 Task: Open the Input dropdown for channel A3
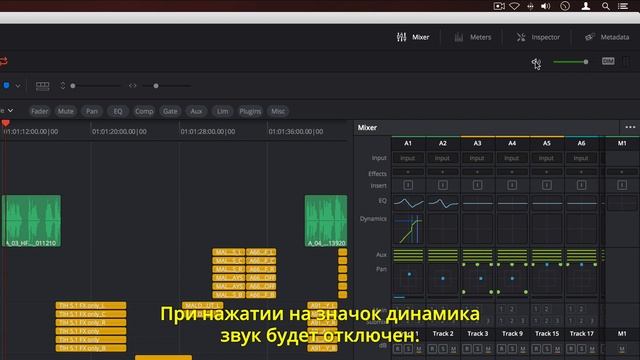[477, 158]
